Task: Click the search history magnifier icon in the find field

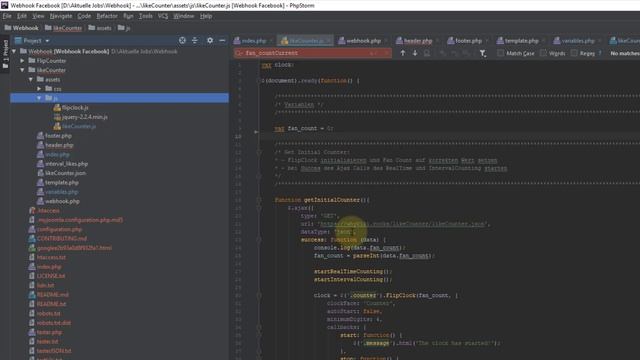Action: (239, 53)
